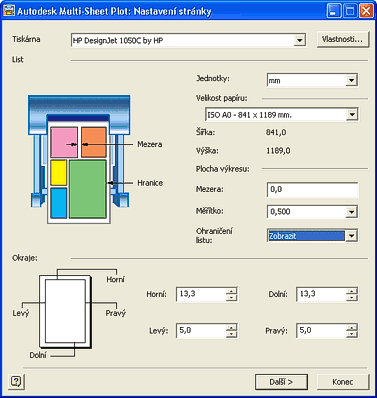377x398 pixels.
Task: Click the Plocha výkresu: heading
Action: coord(223,169)
